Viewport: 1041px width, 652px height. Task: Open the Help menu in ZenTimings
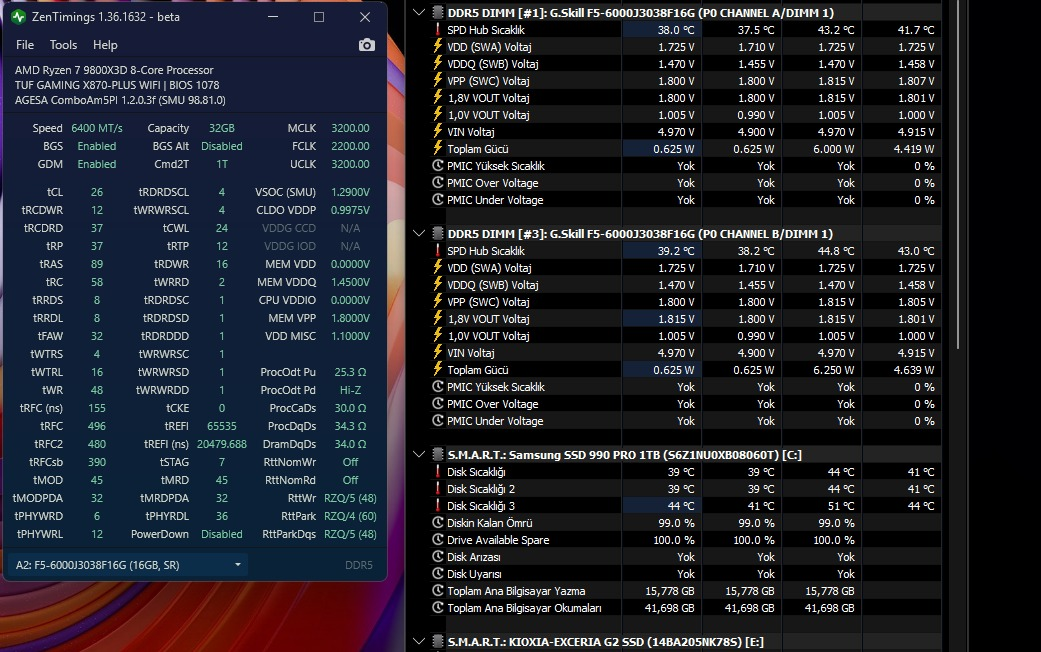pyautogui.click(x=105, y=45)
